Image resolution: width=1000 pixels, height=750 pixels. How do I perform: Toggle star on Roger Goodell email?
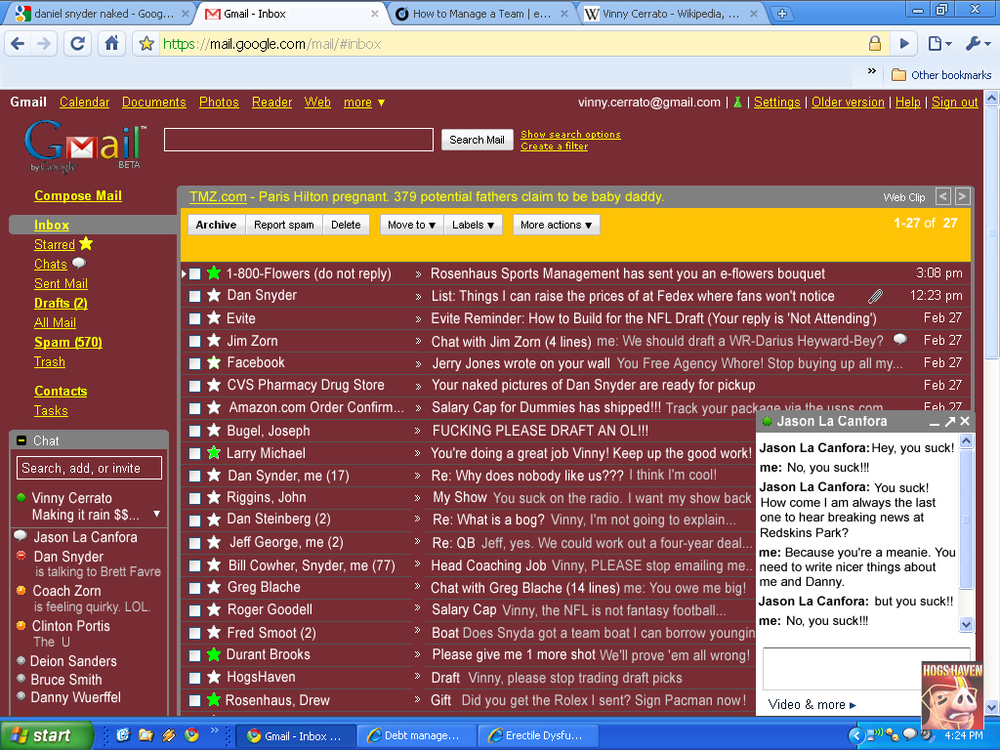(214, 610)
